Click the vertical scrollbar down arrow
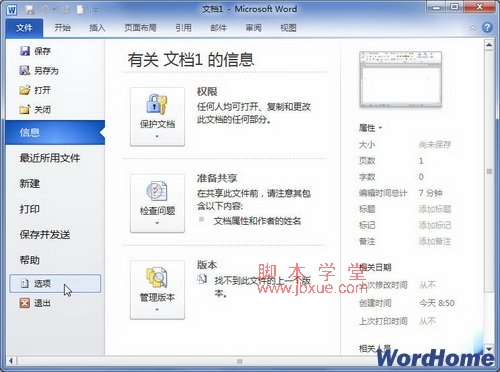This screenshot has height=372, width=500. (489, 349)
